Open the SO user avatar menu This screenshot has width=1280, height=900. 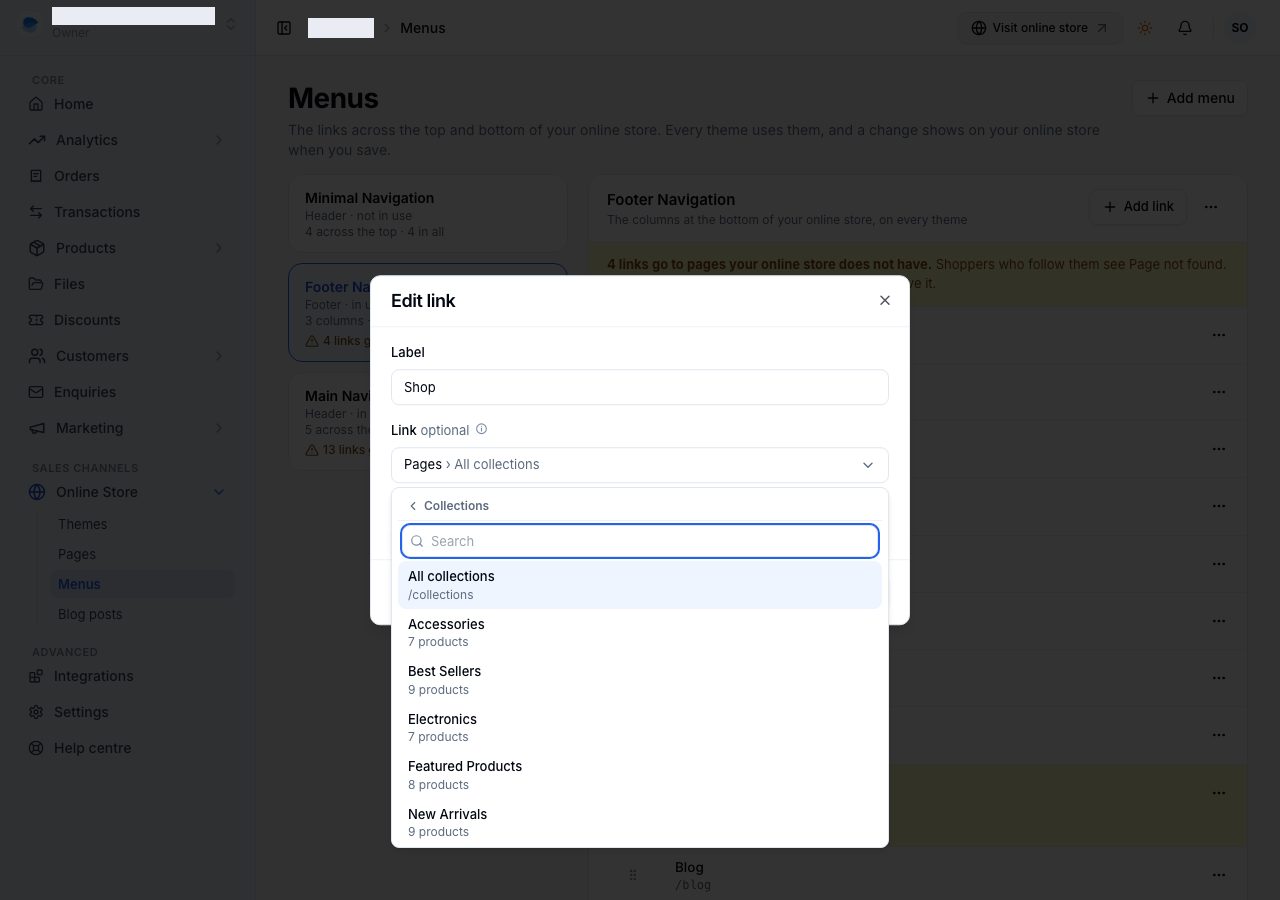tap(1240, 28)
